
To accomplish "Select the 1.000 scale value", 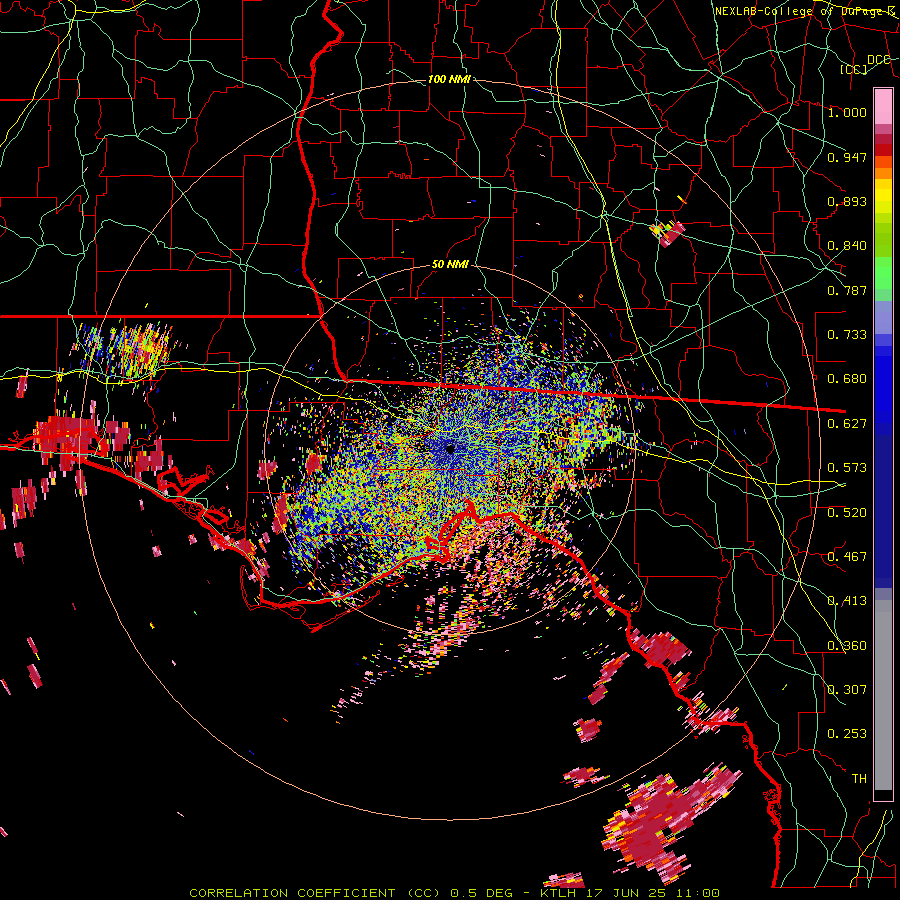I will pos(847,112).
